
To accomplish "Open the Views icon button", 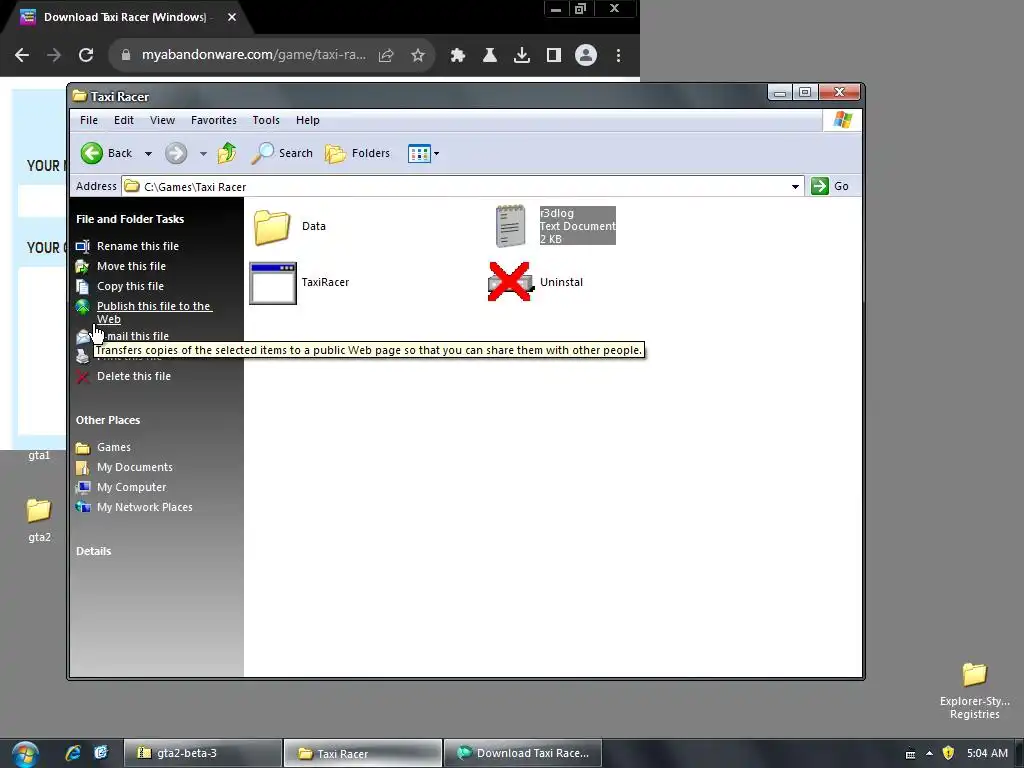I will tap(419, 153).
